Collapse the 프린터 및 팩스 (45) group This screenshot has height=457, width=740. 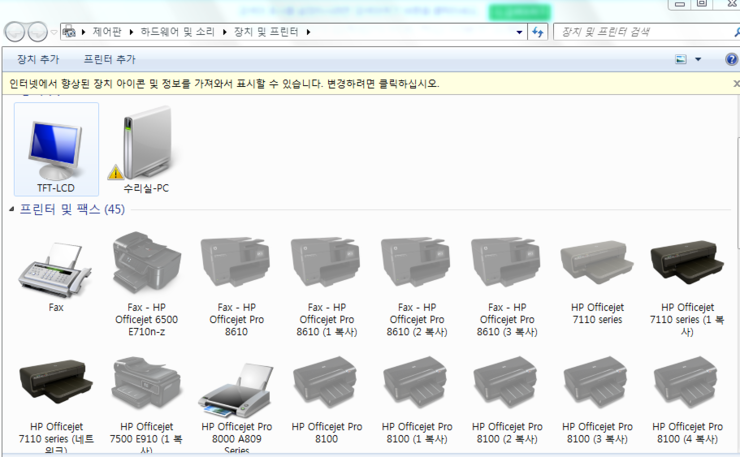[x=13, y=210]
